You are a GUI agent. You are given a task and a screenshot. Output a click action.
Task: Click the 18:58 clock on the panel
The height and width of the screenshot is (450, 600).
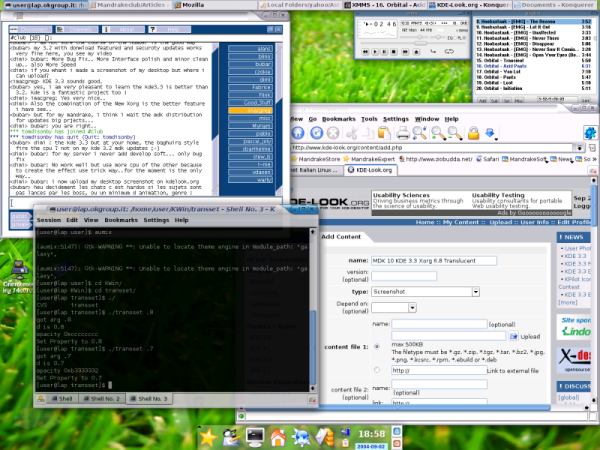click(x=371, y=434)
